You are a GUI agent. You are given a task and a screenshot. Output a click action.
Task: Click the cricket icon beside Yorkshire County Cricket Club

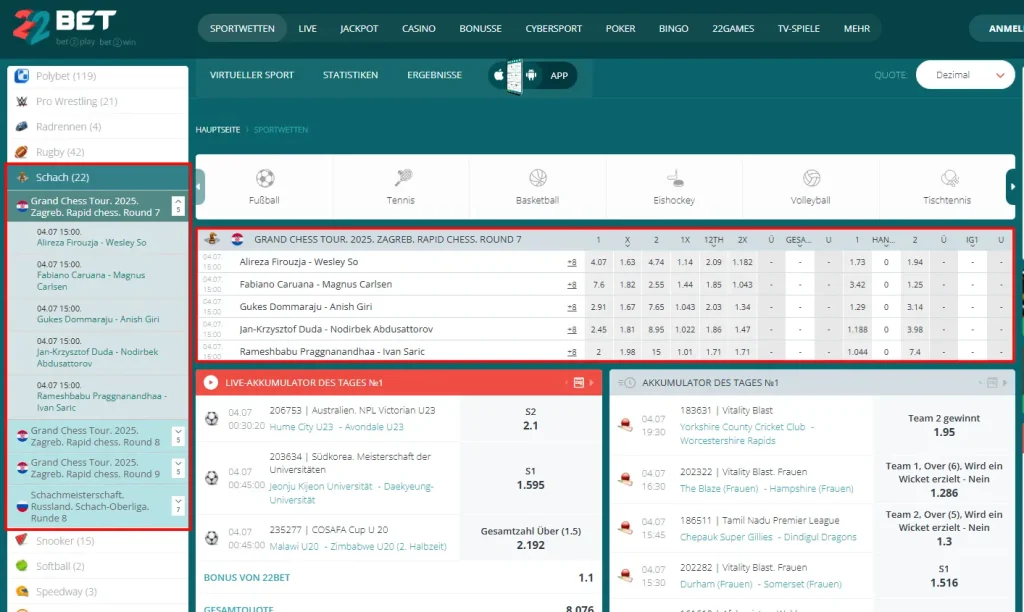[x=625, y=425]
